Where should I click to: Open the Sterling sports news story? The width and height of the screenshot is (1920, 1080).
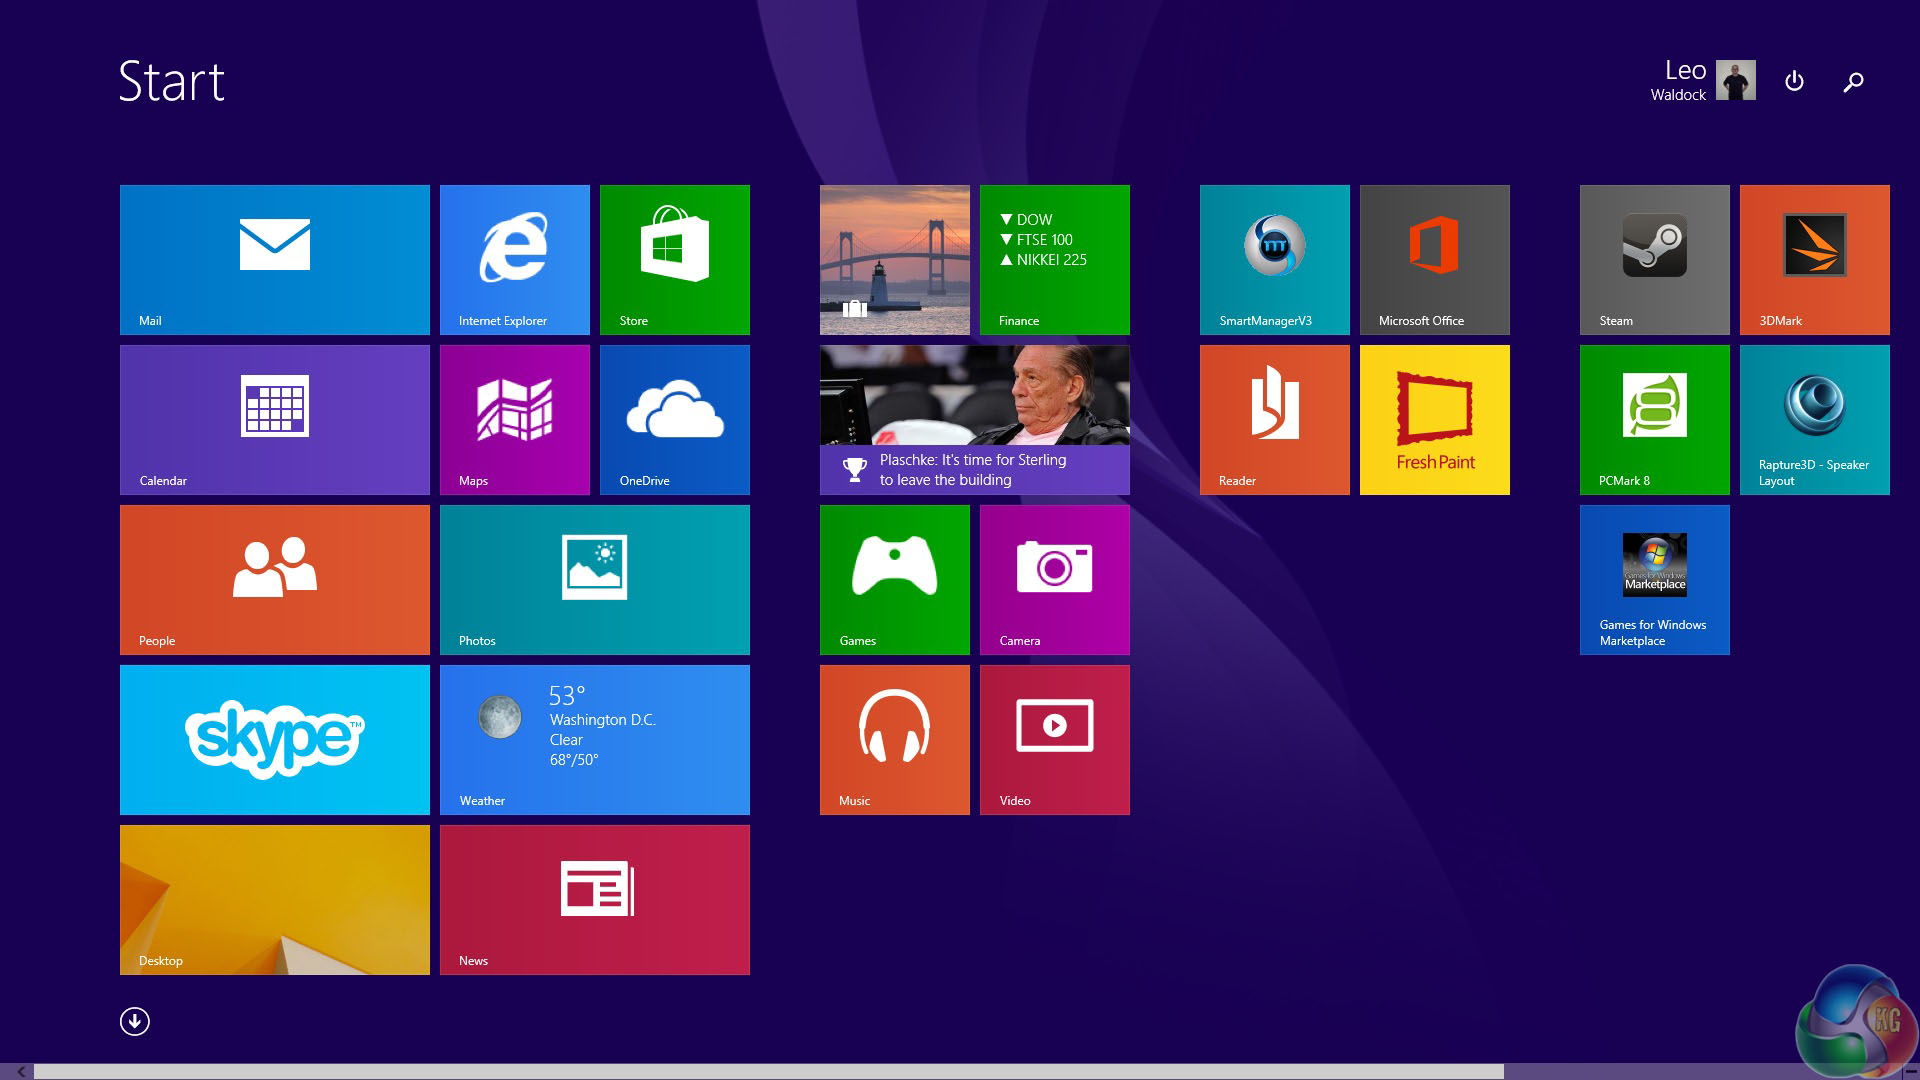coord(974,419)
